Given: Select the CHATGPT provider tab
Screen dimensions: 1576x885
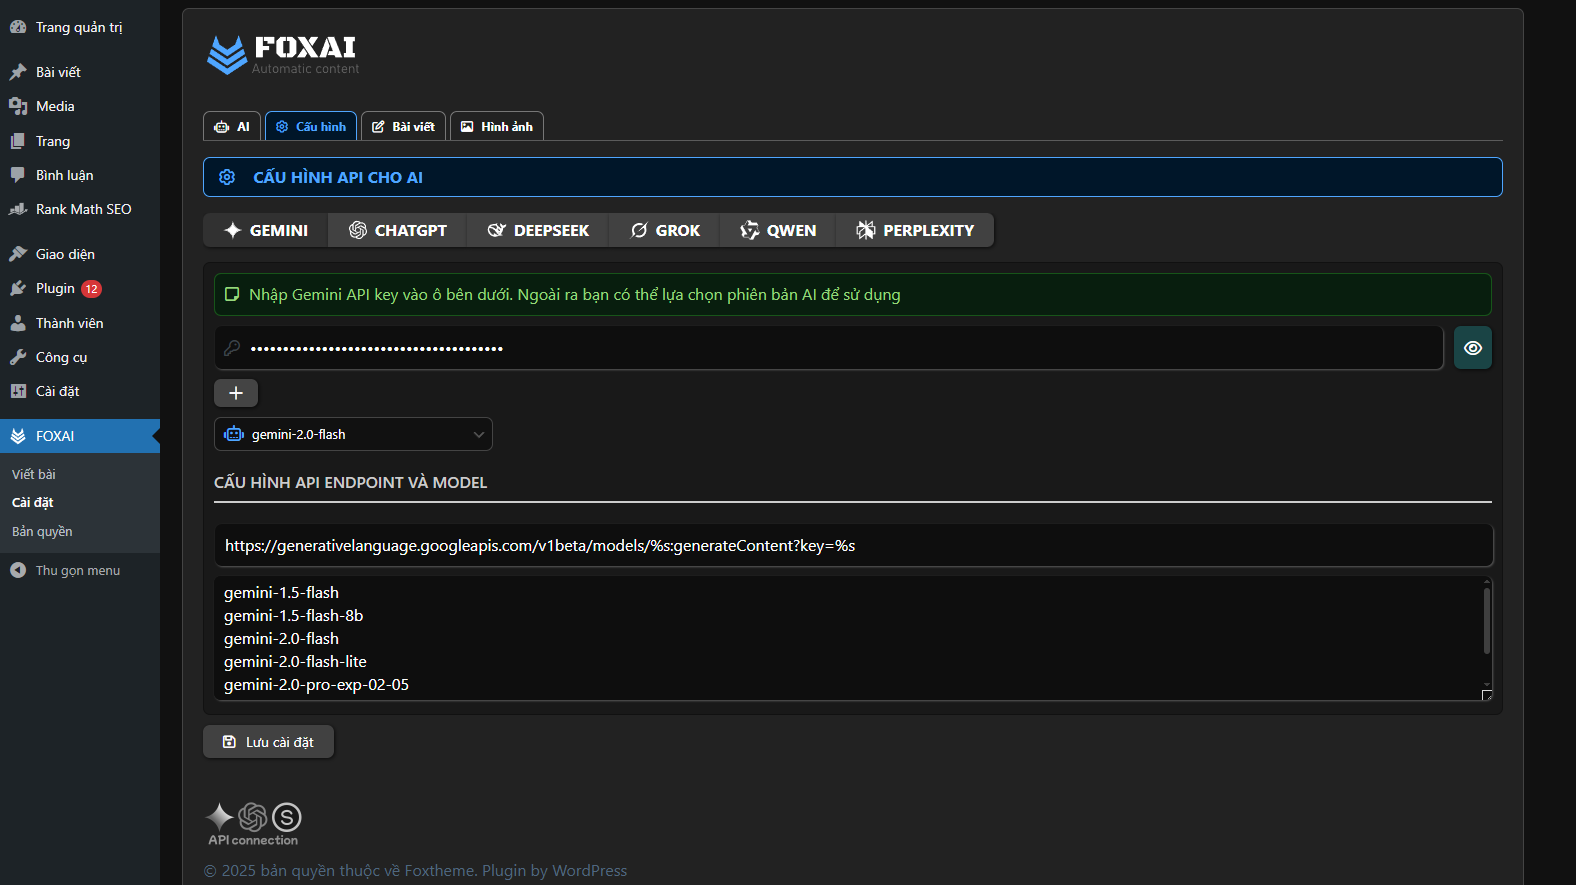Looking at the screenshot, I should point(398,230).
